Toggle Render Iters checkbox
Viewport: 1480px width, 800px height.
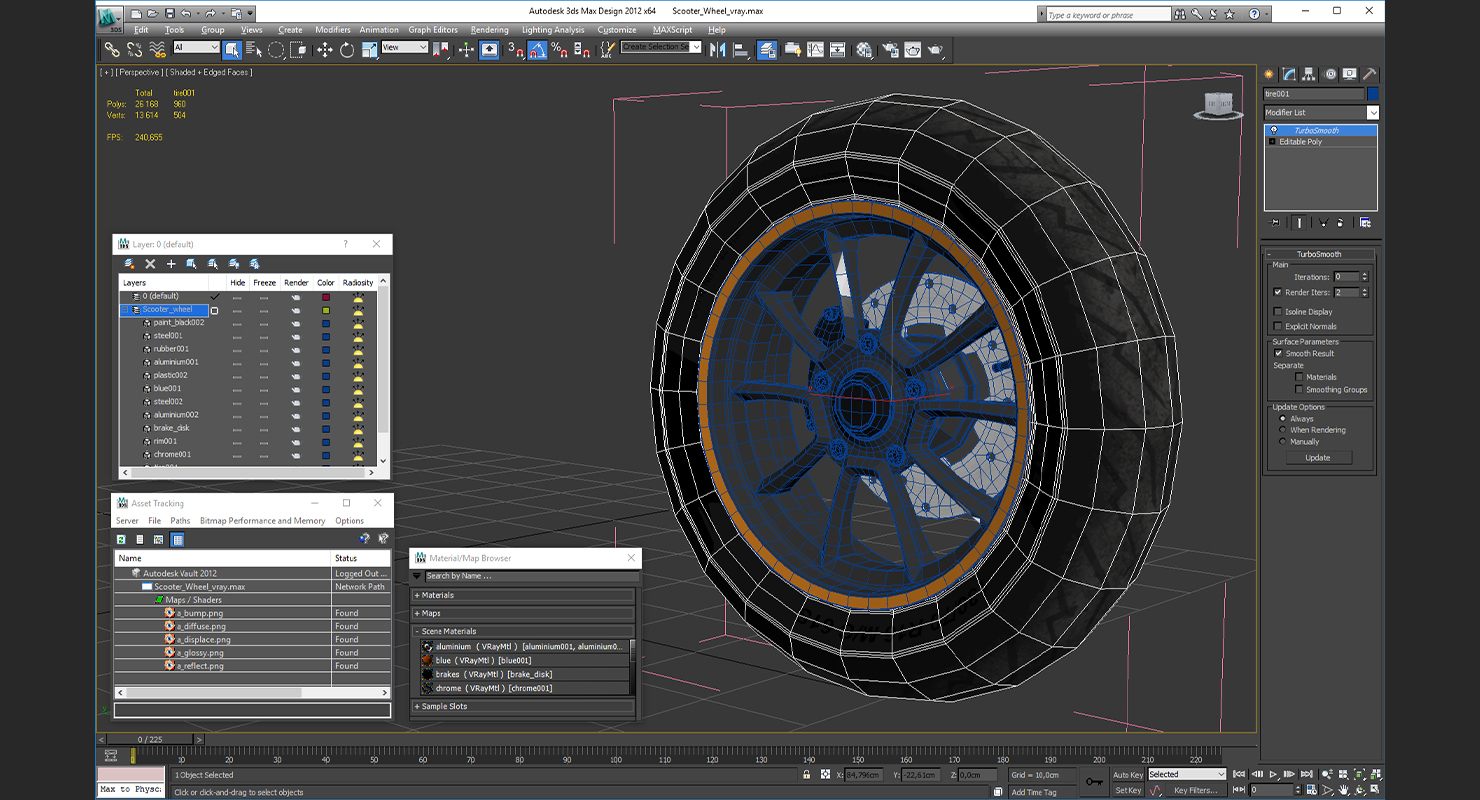point(1278,293)
